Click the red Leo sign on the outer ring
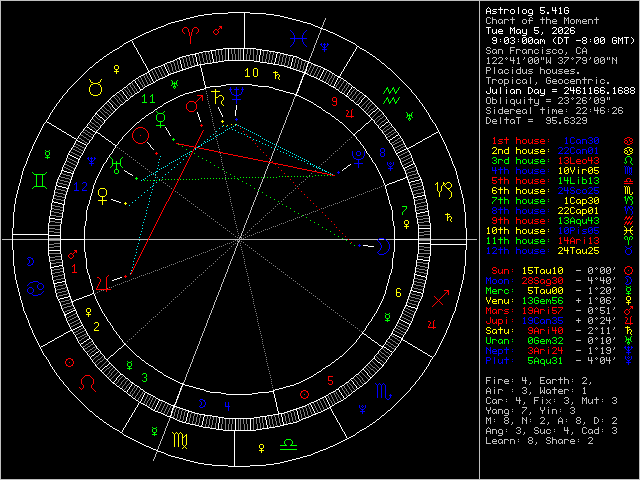 [87, 383]
